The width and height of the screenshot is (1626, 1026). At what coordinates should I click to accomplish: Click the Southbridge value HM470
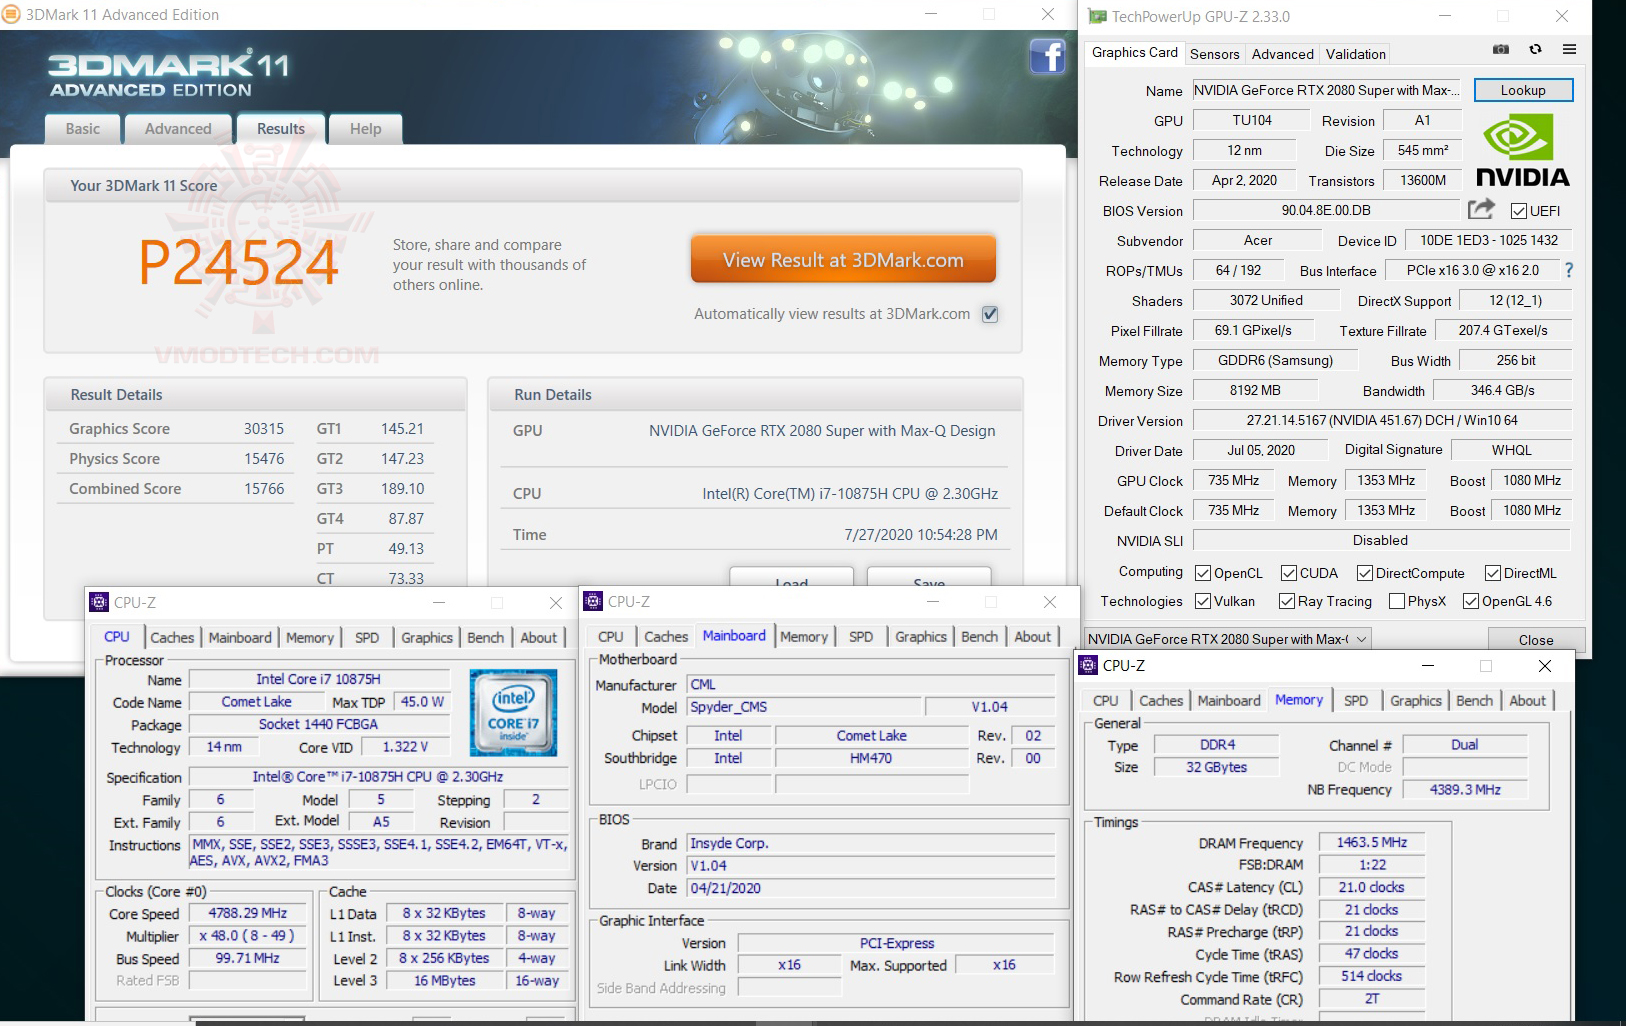tap(871, 758)
